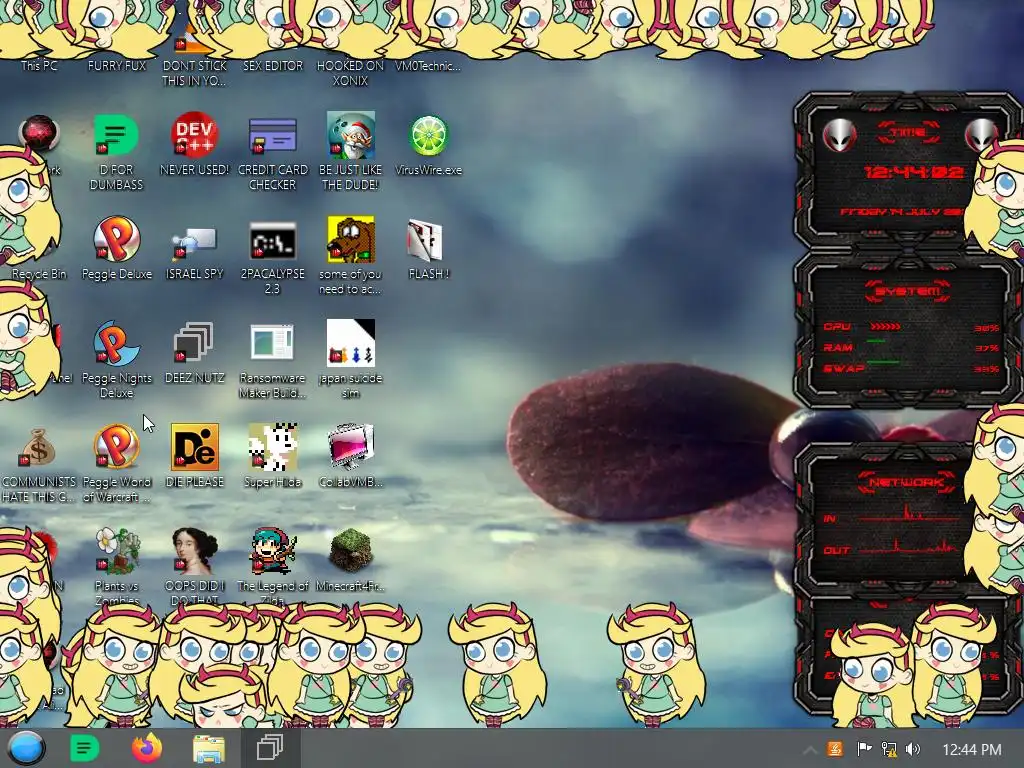
Task: Open File Explorer from the taskbar
Action: (208, 749)
